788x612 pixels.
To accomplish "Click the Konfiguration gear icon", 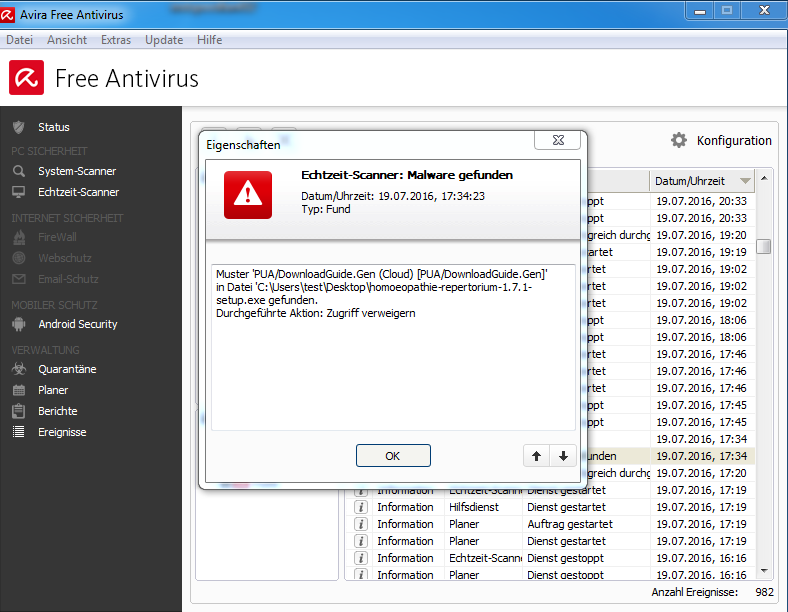I will coord(679,141).
